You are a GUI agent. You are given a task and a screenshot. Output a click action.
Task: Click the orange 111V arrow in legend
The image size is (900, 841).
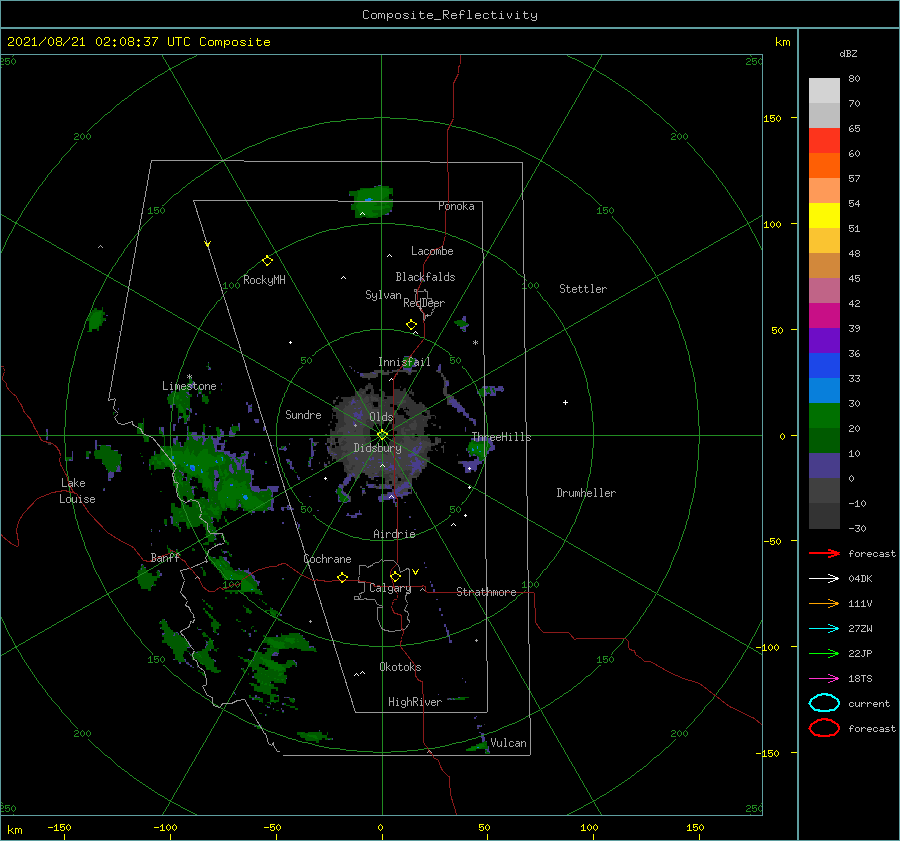[x=824, y=603]
